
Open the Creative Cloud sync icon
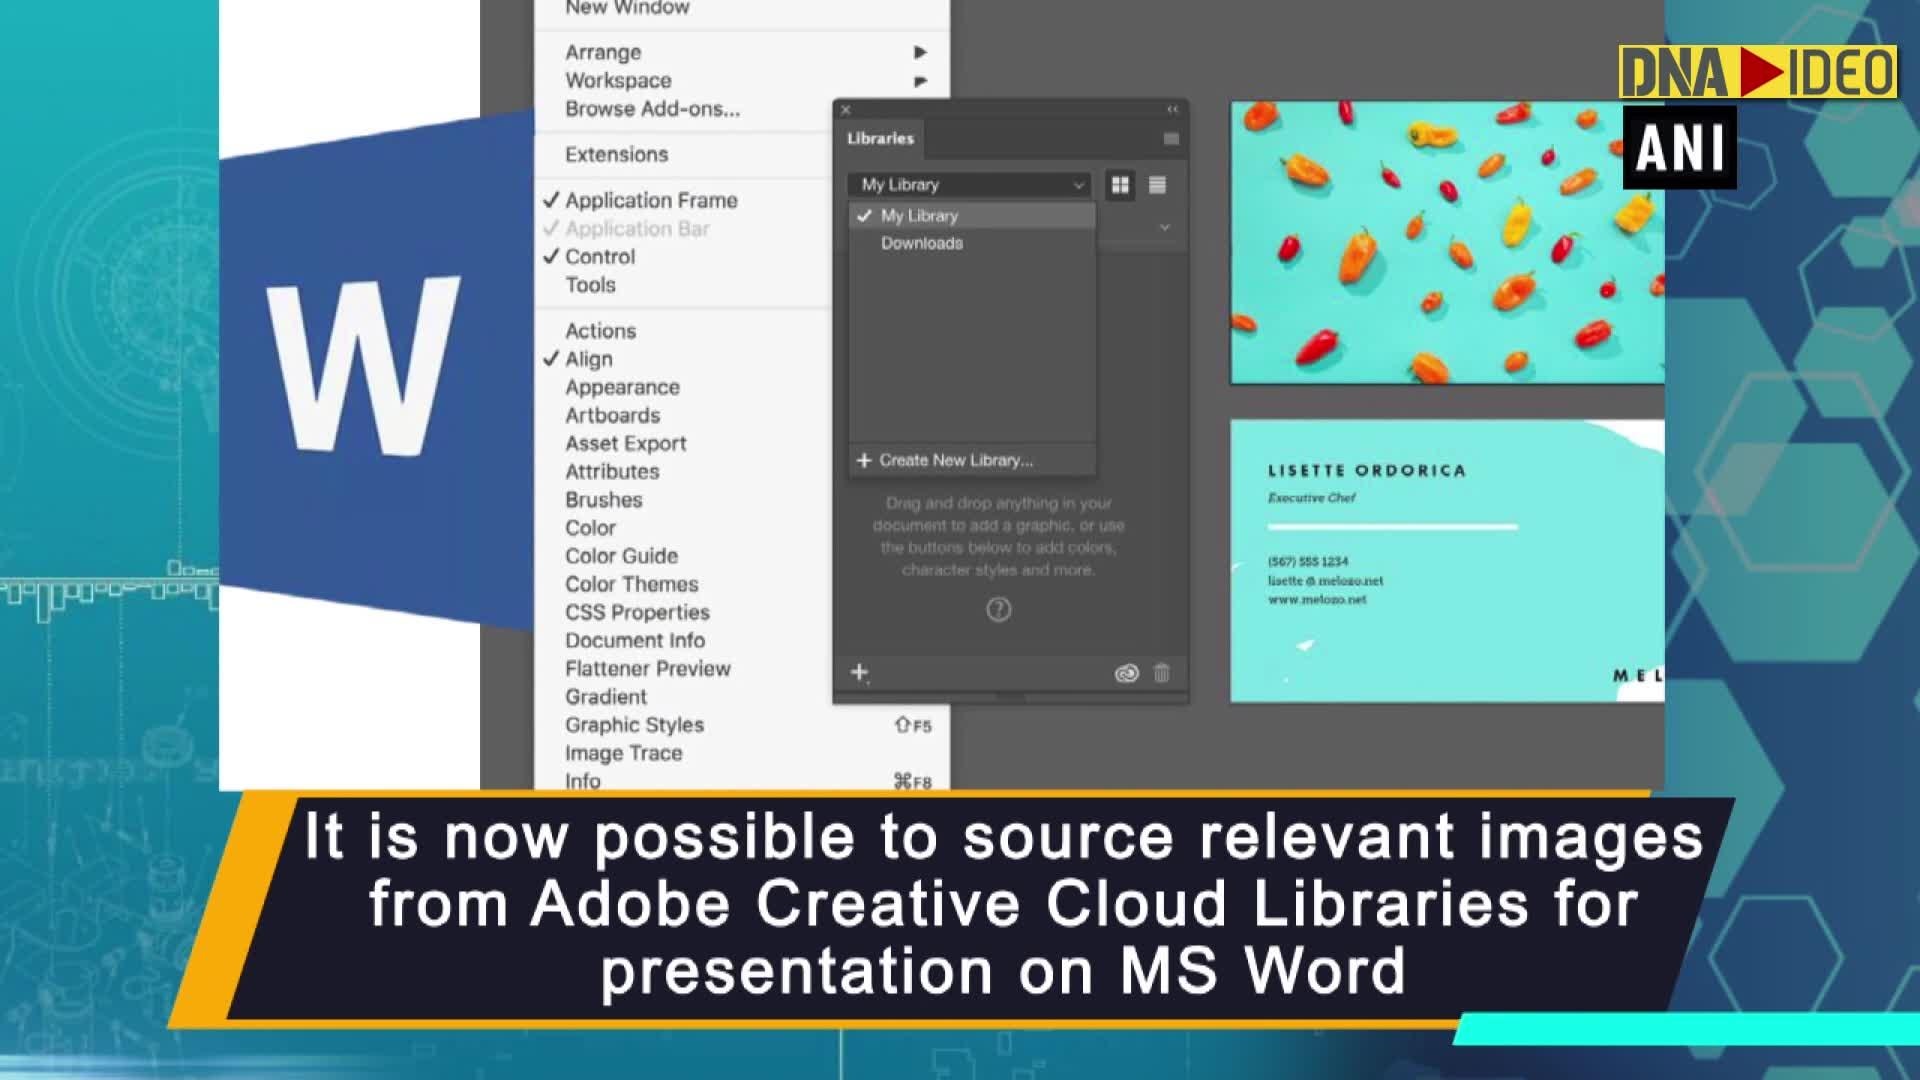(1126, 673)
